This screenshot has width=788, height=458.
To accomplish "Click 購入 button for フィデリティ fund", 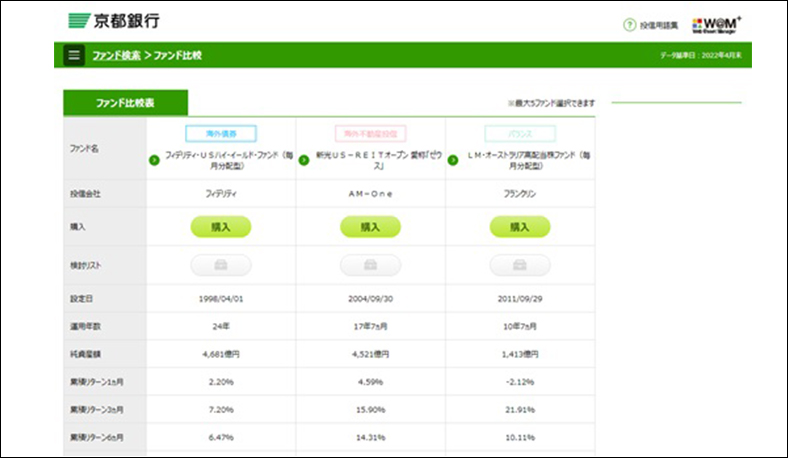I will coord(221,227).
